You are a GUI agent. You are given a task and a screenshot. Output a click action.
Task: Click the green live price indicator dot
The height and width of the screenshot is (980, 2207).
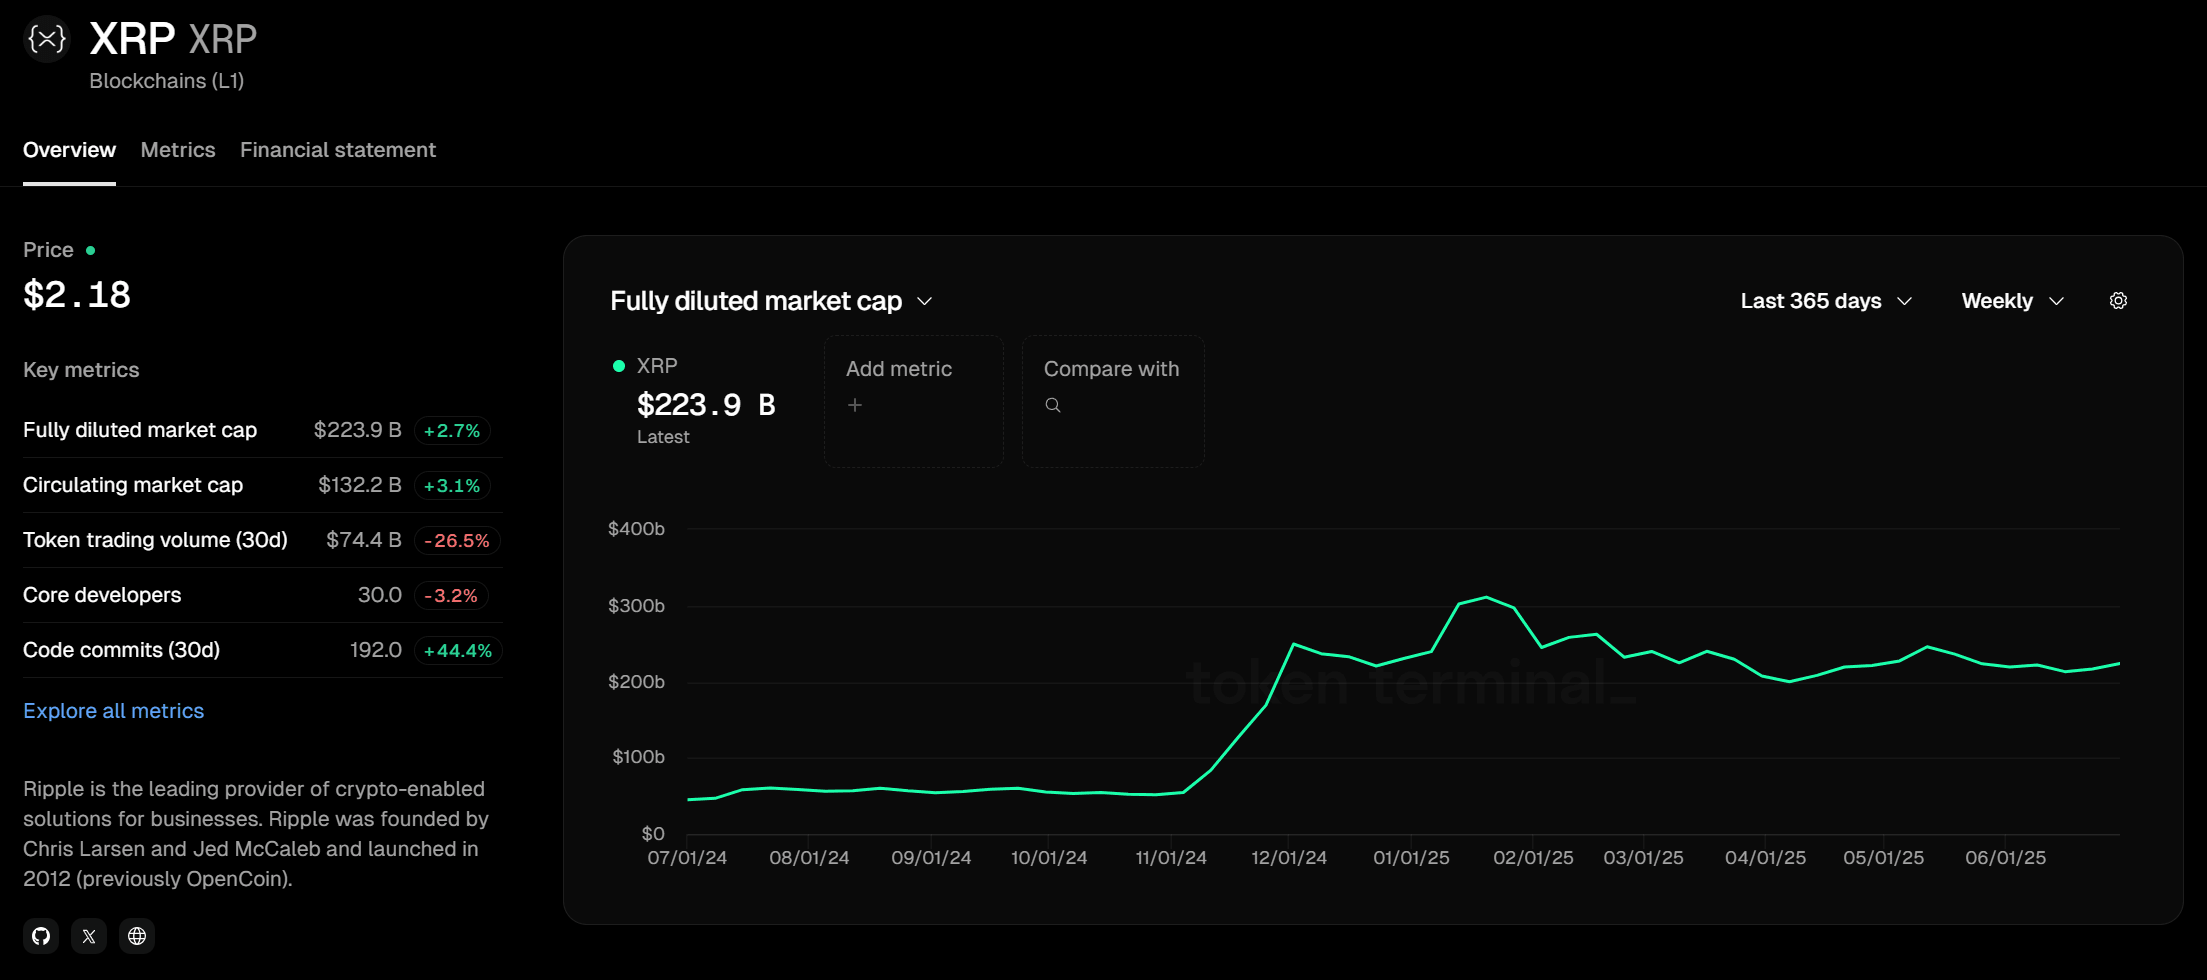point(91,250)
